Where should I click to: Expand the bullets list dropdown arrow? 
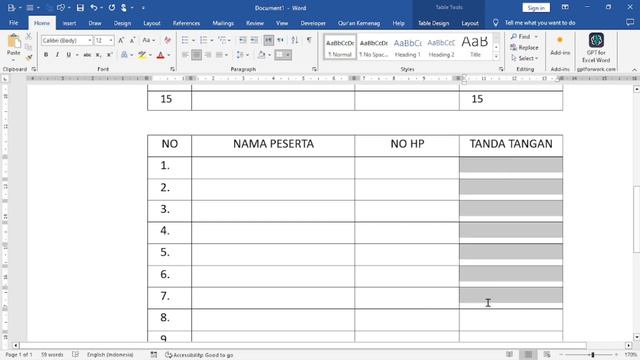(193, 40)
